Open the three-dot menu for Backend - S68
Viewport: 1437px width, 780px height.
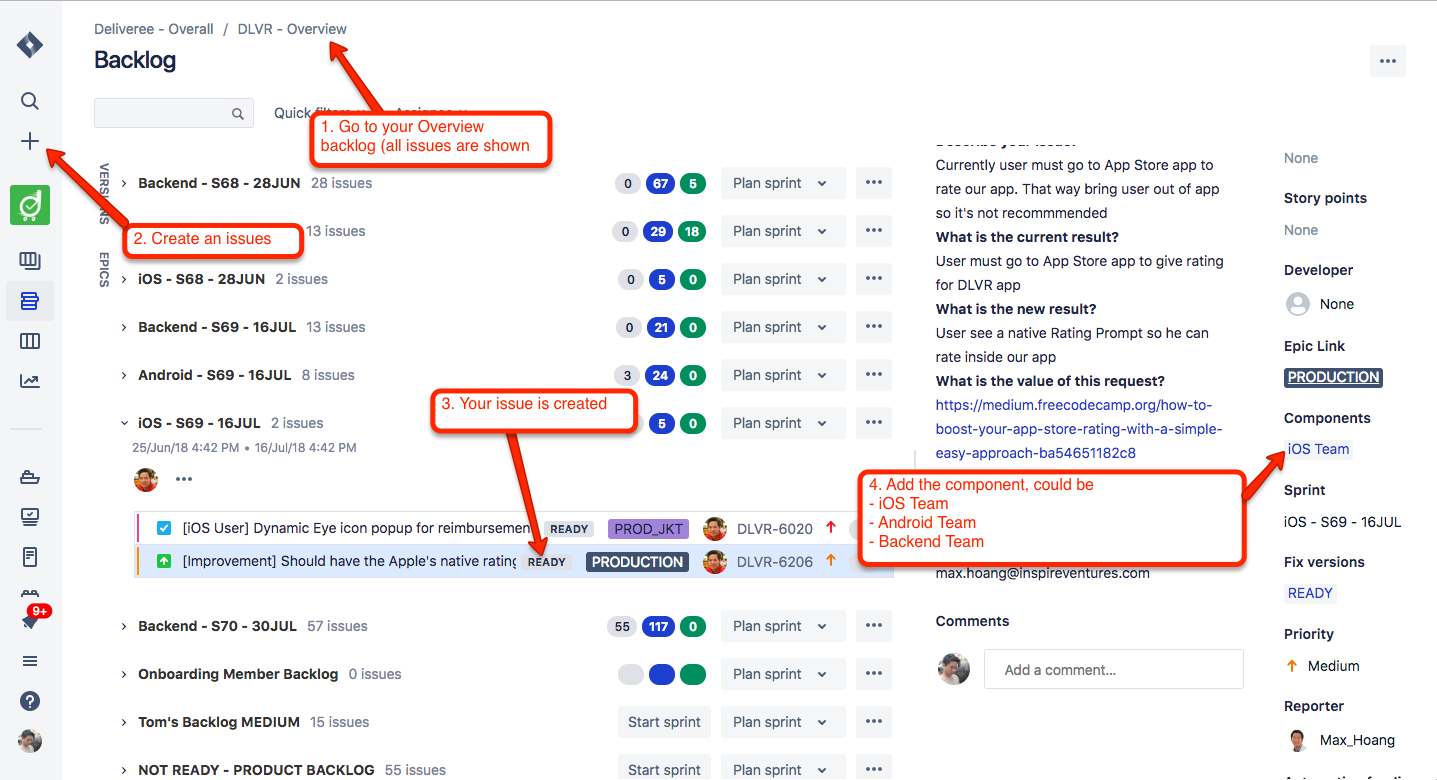click(874, 183)
